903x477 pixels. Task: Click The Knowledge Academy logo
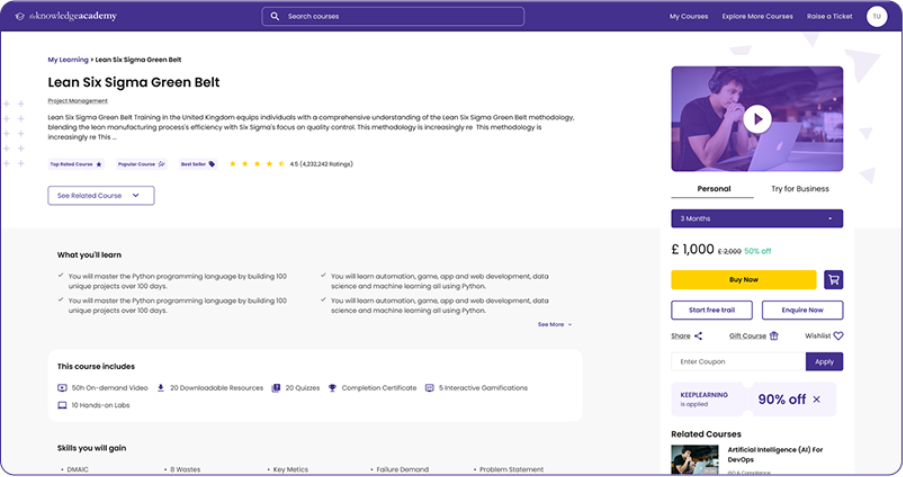[66, 16]
